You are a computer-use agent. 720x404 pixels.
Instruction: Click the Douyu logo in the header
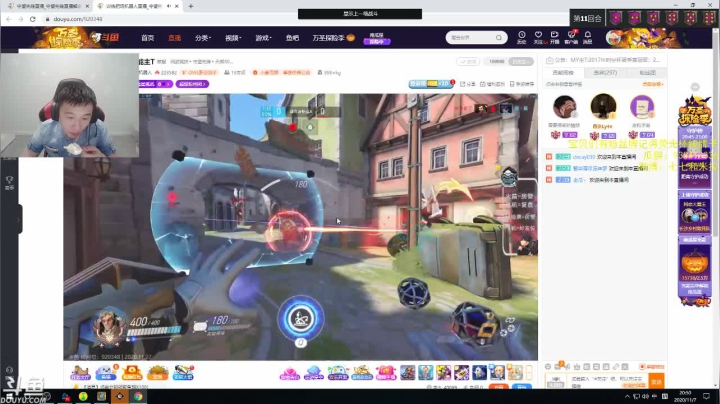[x=104, y=37]
